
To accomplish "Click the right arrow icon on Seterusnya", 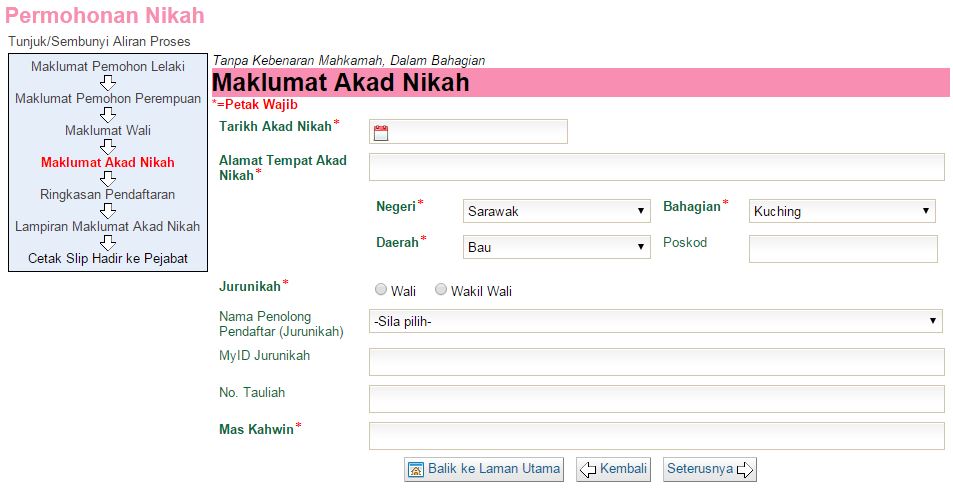I will click(745, 469).
